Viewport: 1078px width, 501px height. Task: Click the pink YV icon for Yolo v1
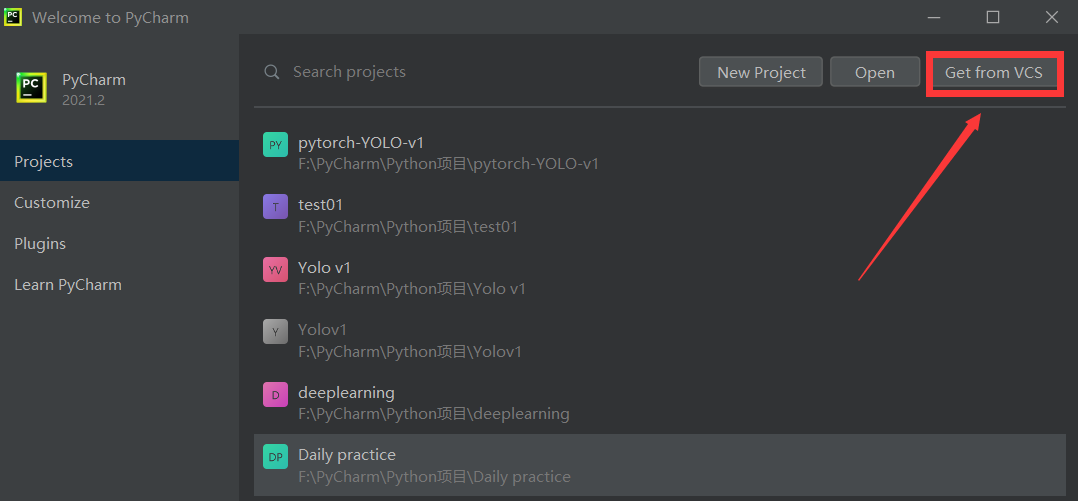(x=275, y=269)
